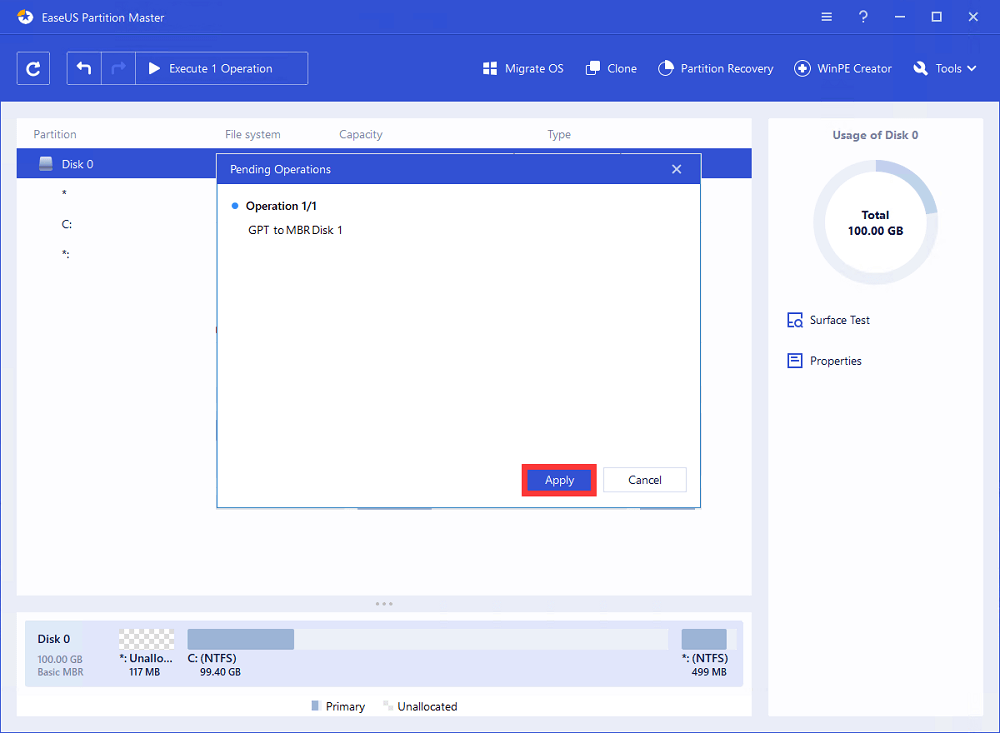This screenshot has height=733, width=1000.
Task: Click the Total 100.00 GB usage chart
Action: [875, 221]
